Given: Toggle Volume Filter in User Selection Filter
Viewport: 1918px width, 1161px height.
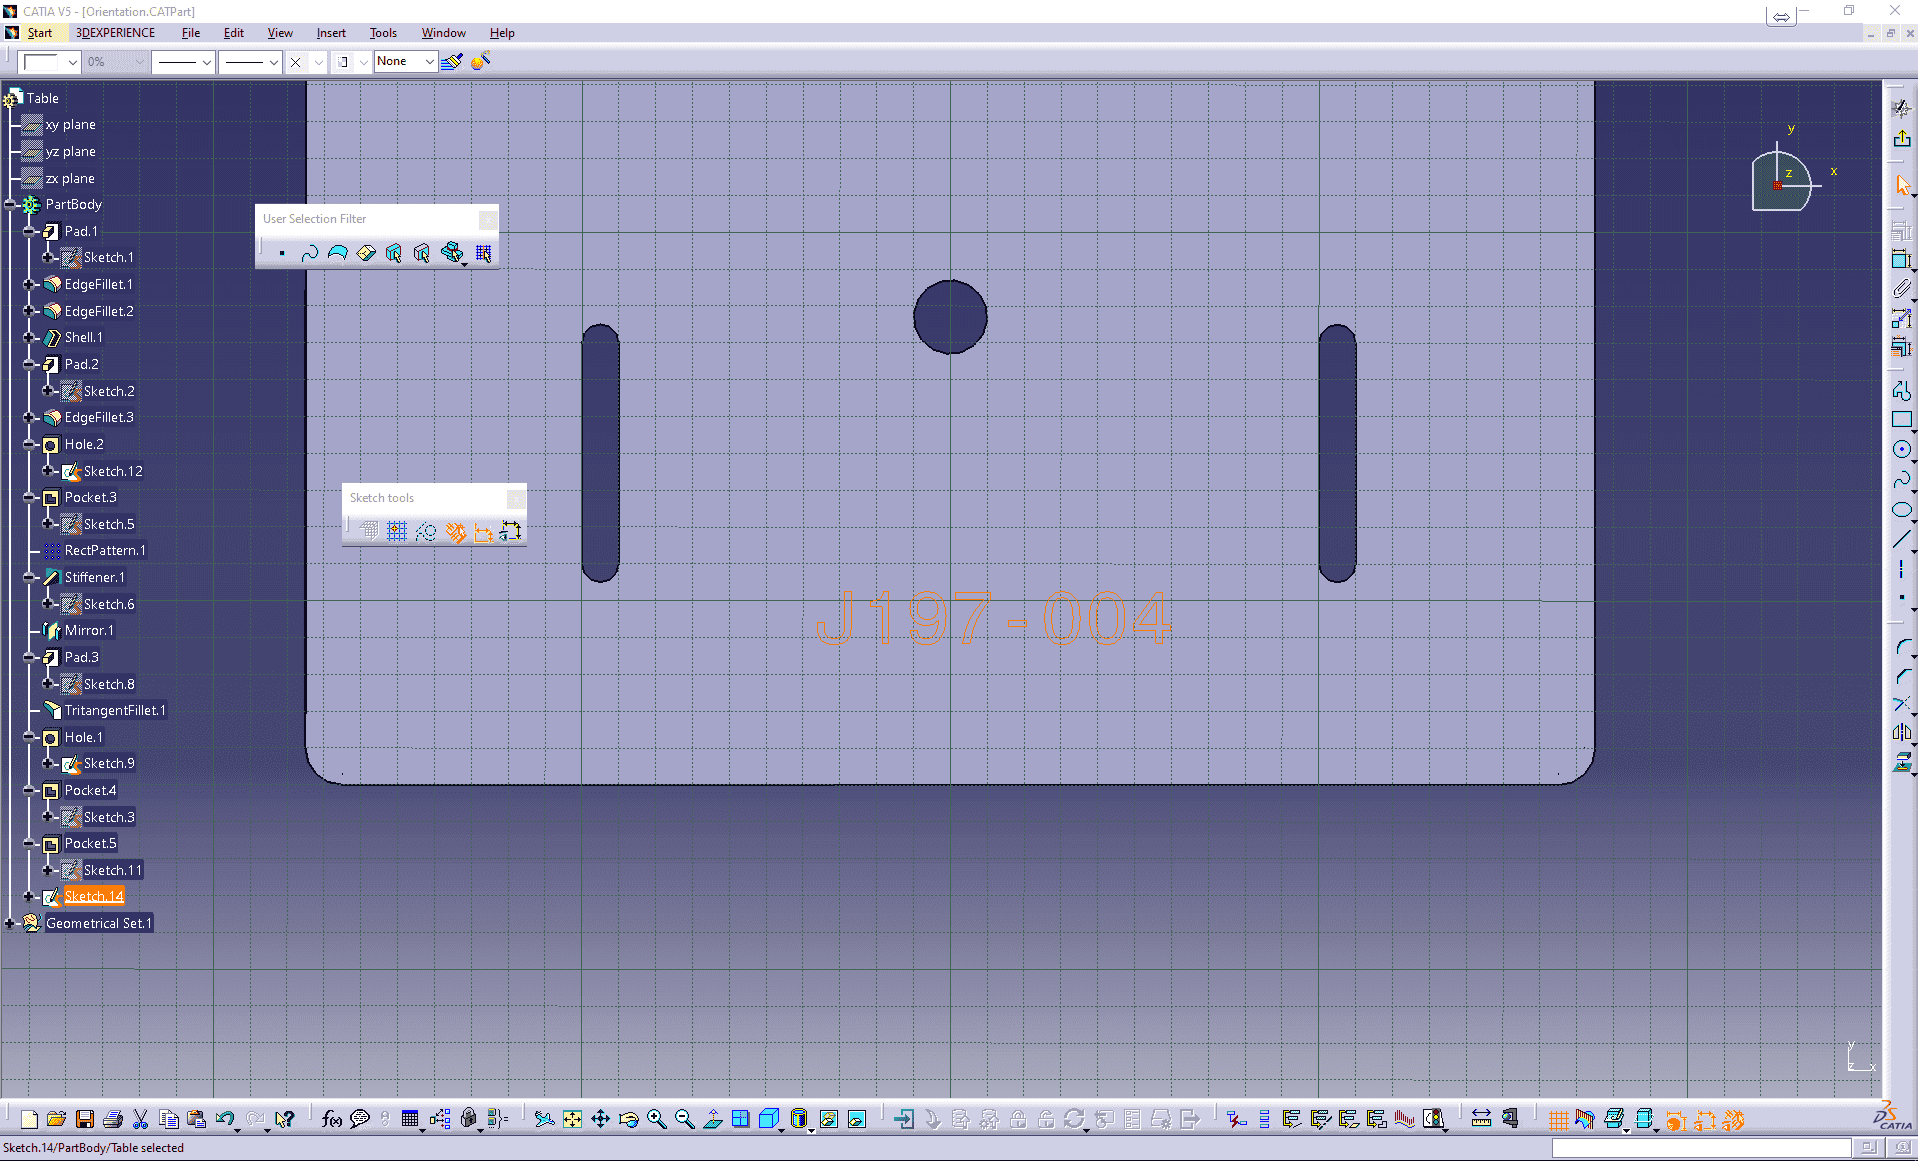Looking at the screenshot, I should [x=366, y=253].
